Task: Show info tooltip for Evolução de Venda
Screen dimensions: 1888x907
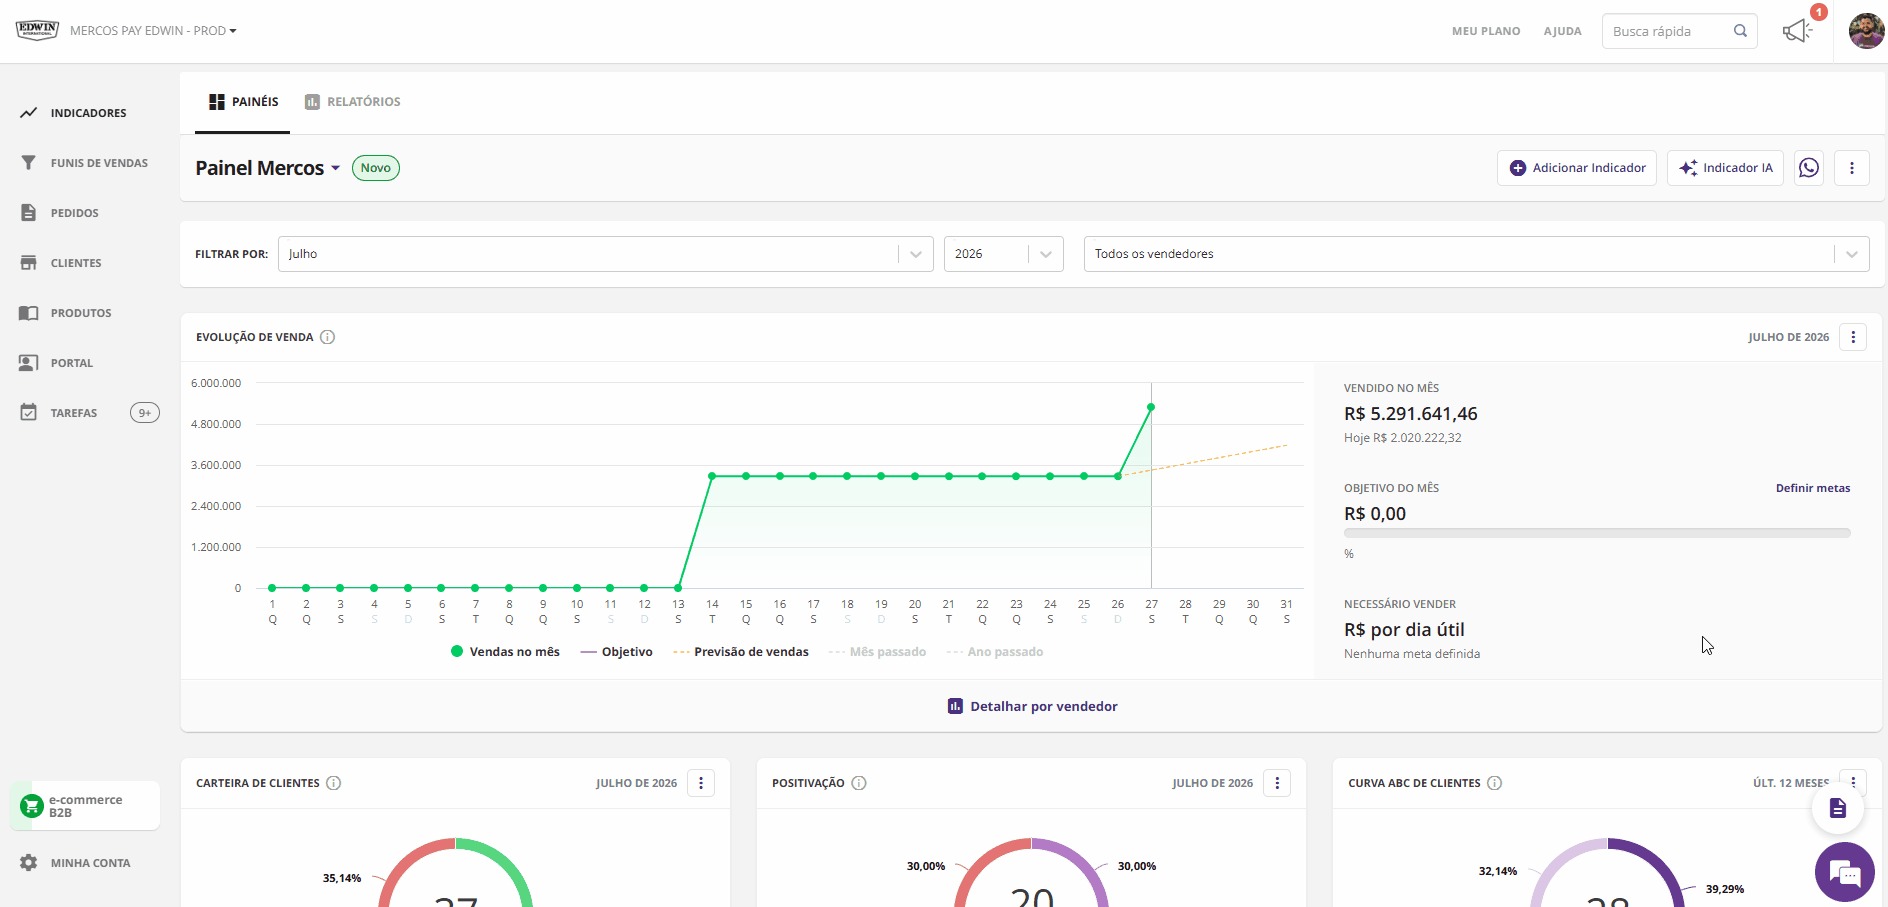Action: pyautogui.click(x=327, y=337)
